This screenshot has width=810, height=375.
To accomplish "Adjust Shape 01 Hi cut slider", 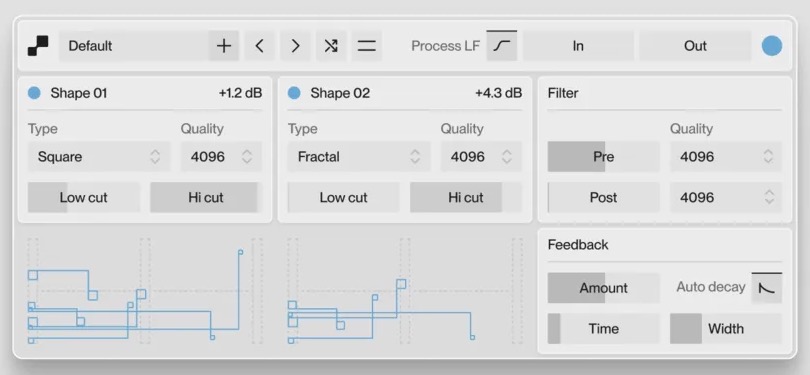I will coord(206,197).
